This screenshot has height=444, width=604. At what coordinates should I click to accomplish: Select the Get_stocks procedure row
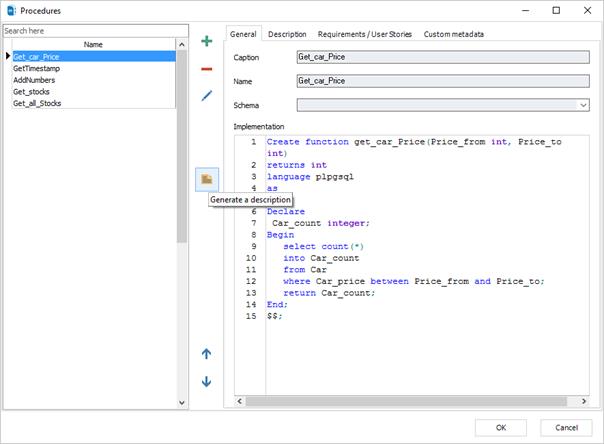94,92
